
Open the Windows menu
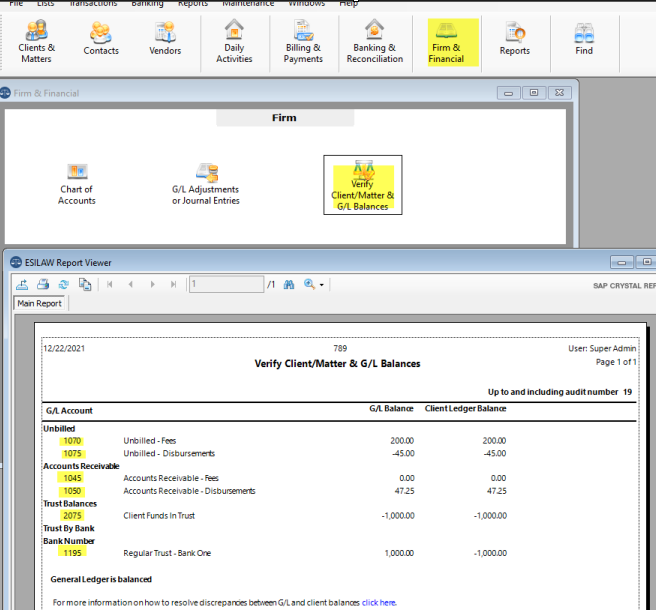pos(307,3)
